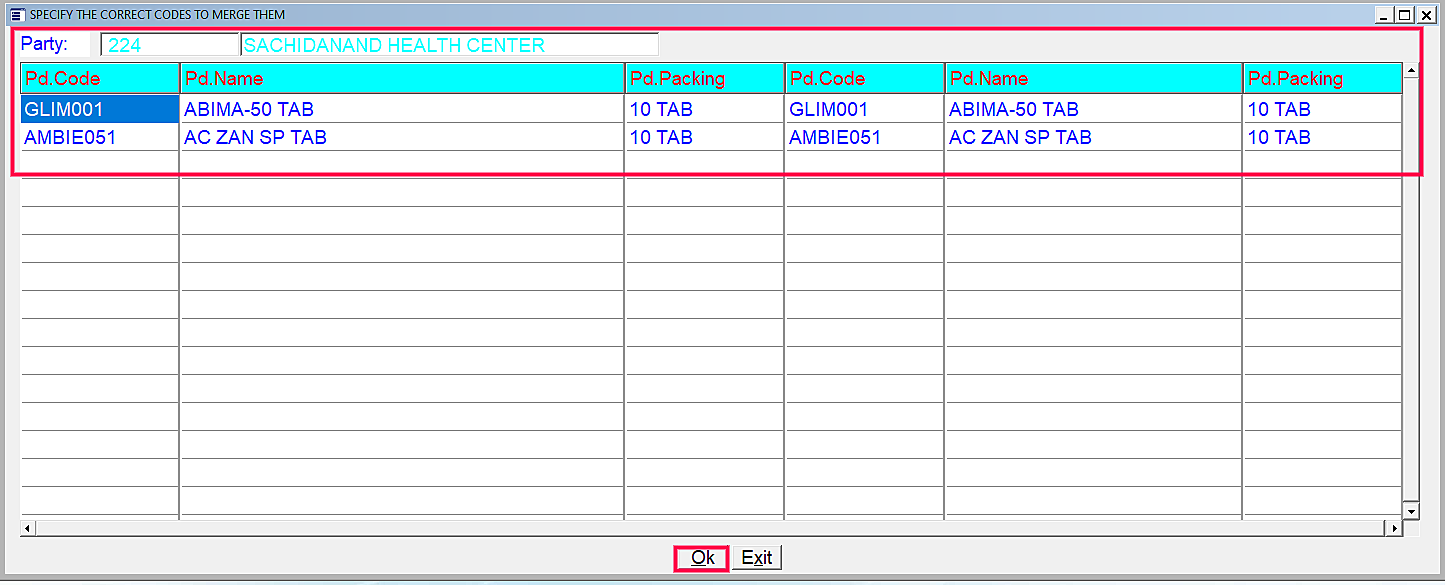The image size is (1445, 585).
Task: Select ABIMA-50 TAB in the right Pd.Name column
Action: point(1094,109)
